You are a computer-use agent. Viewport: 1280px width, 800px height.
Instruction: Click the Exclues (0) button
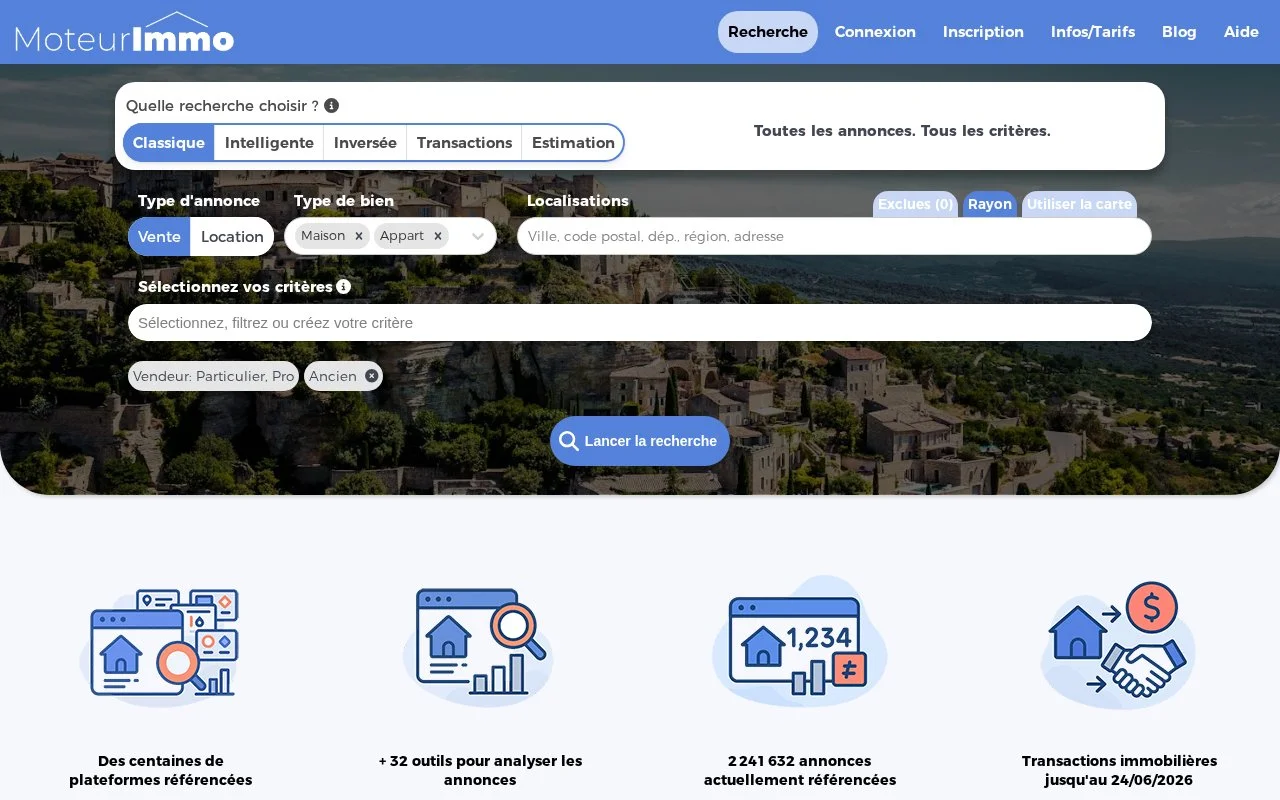[915, 204]
